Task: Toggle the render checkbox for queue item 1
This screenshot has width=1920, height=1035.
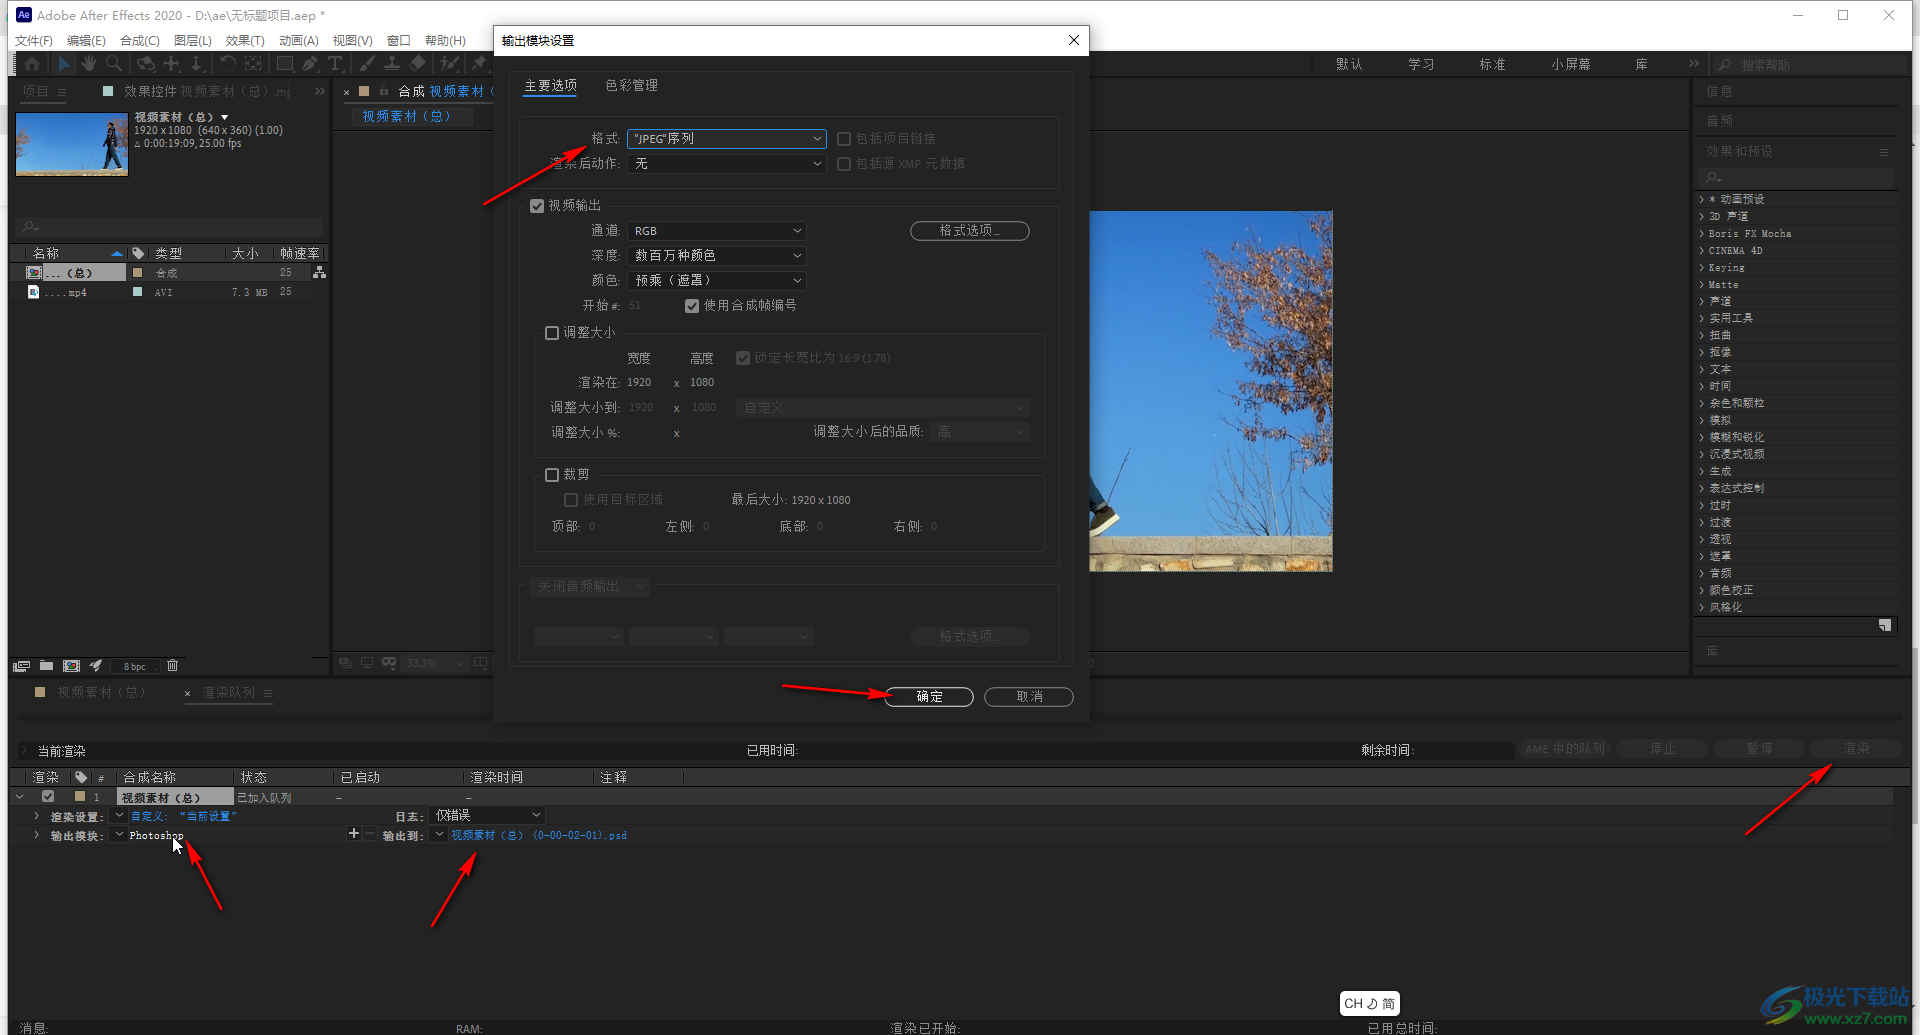Action: (48, 797)
